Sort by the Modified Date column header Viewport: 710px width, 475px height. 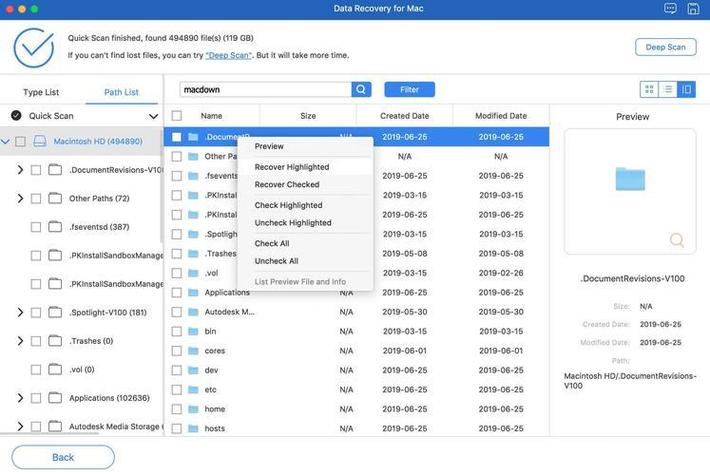tap(501, 116)
